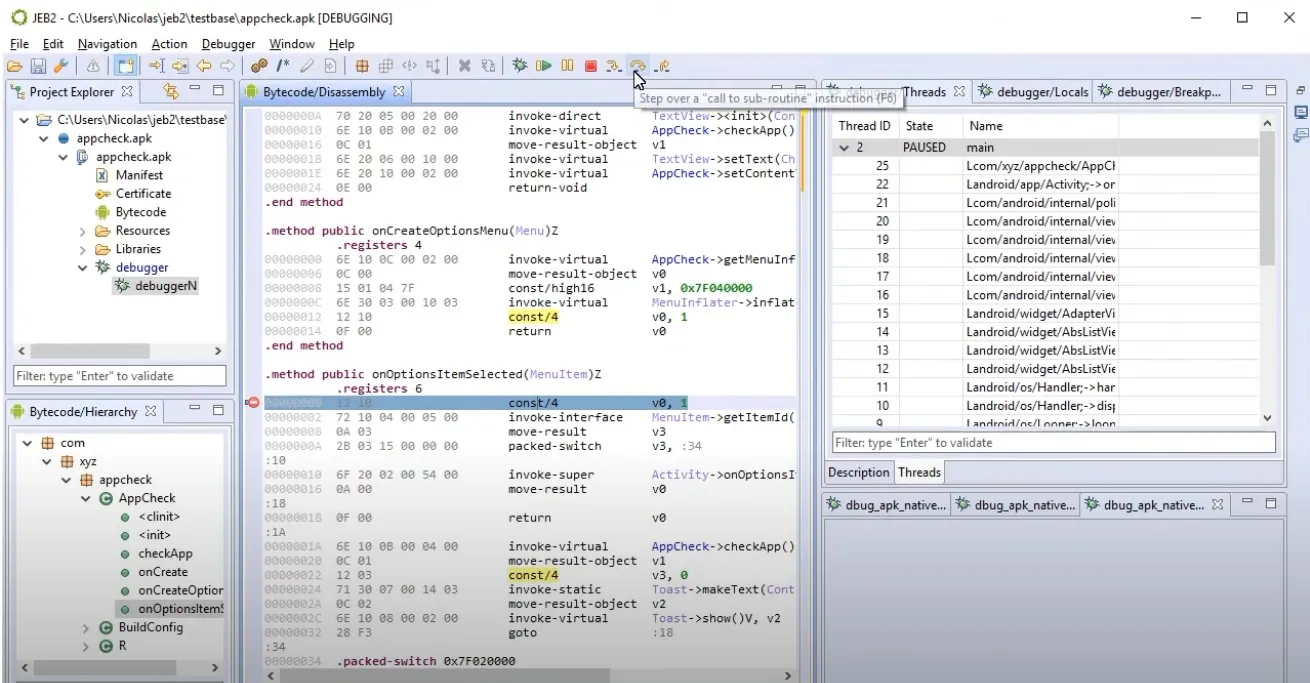Collapse the com package in hierarchy

pyautogui.click(x=26, y=443)
